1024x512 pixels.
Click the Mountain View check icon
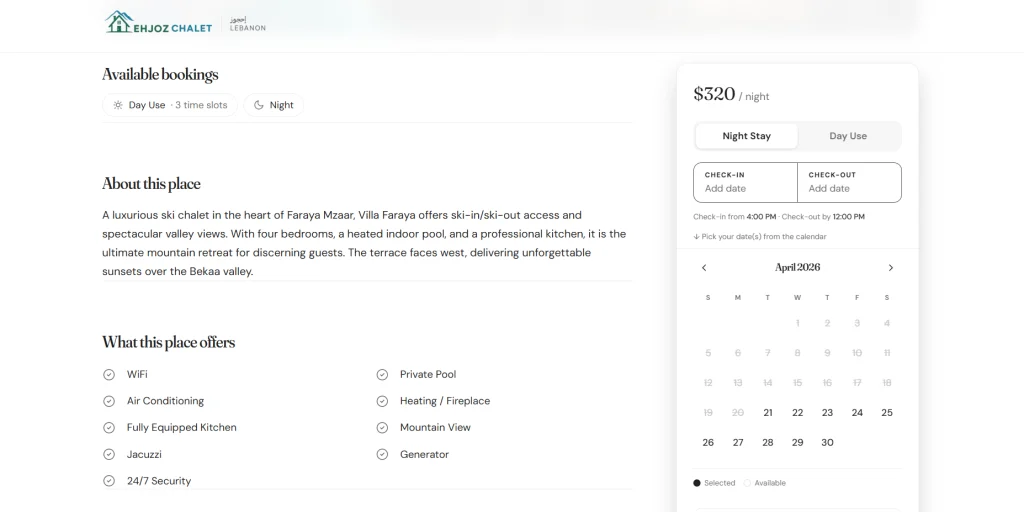click(x=382, y=427)
